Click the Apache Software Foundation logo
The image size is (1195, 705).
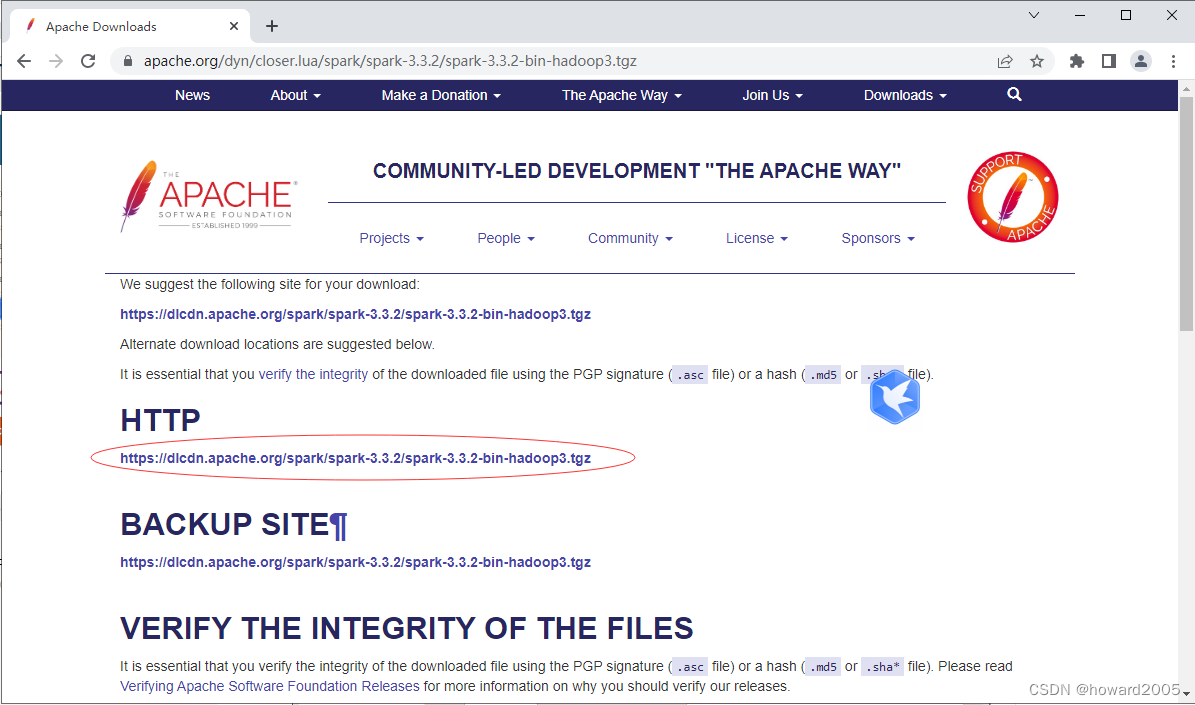pos(207,196)
